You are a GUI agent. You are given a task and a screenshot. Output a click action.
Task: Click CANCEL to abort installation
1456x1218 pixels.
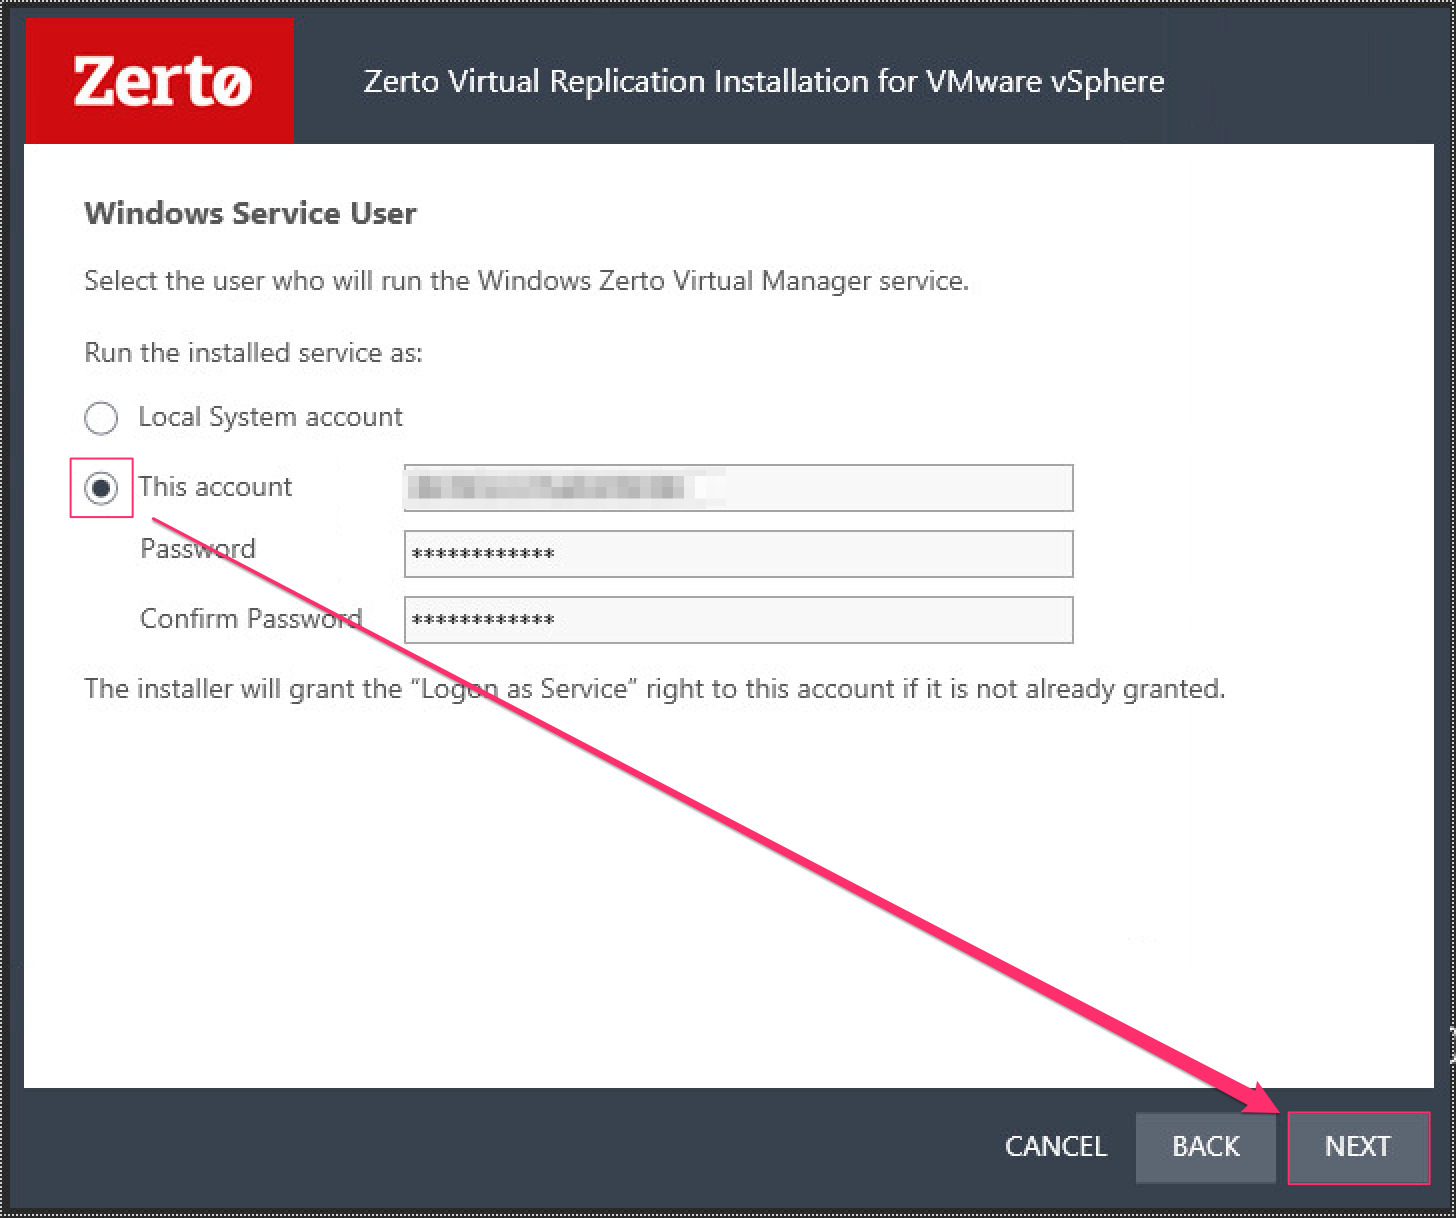1056,1147
